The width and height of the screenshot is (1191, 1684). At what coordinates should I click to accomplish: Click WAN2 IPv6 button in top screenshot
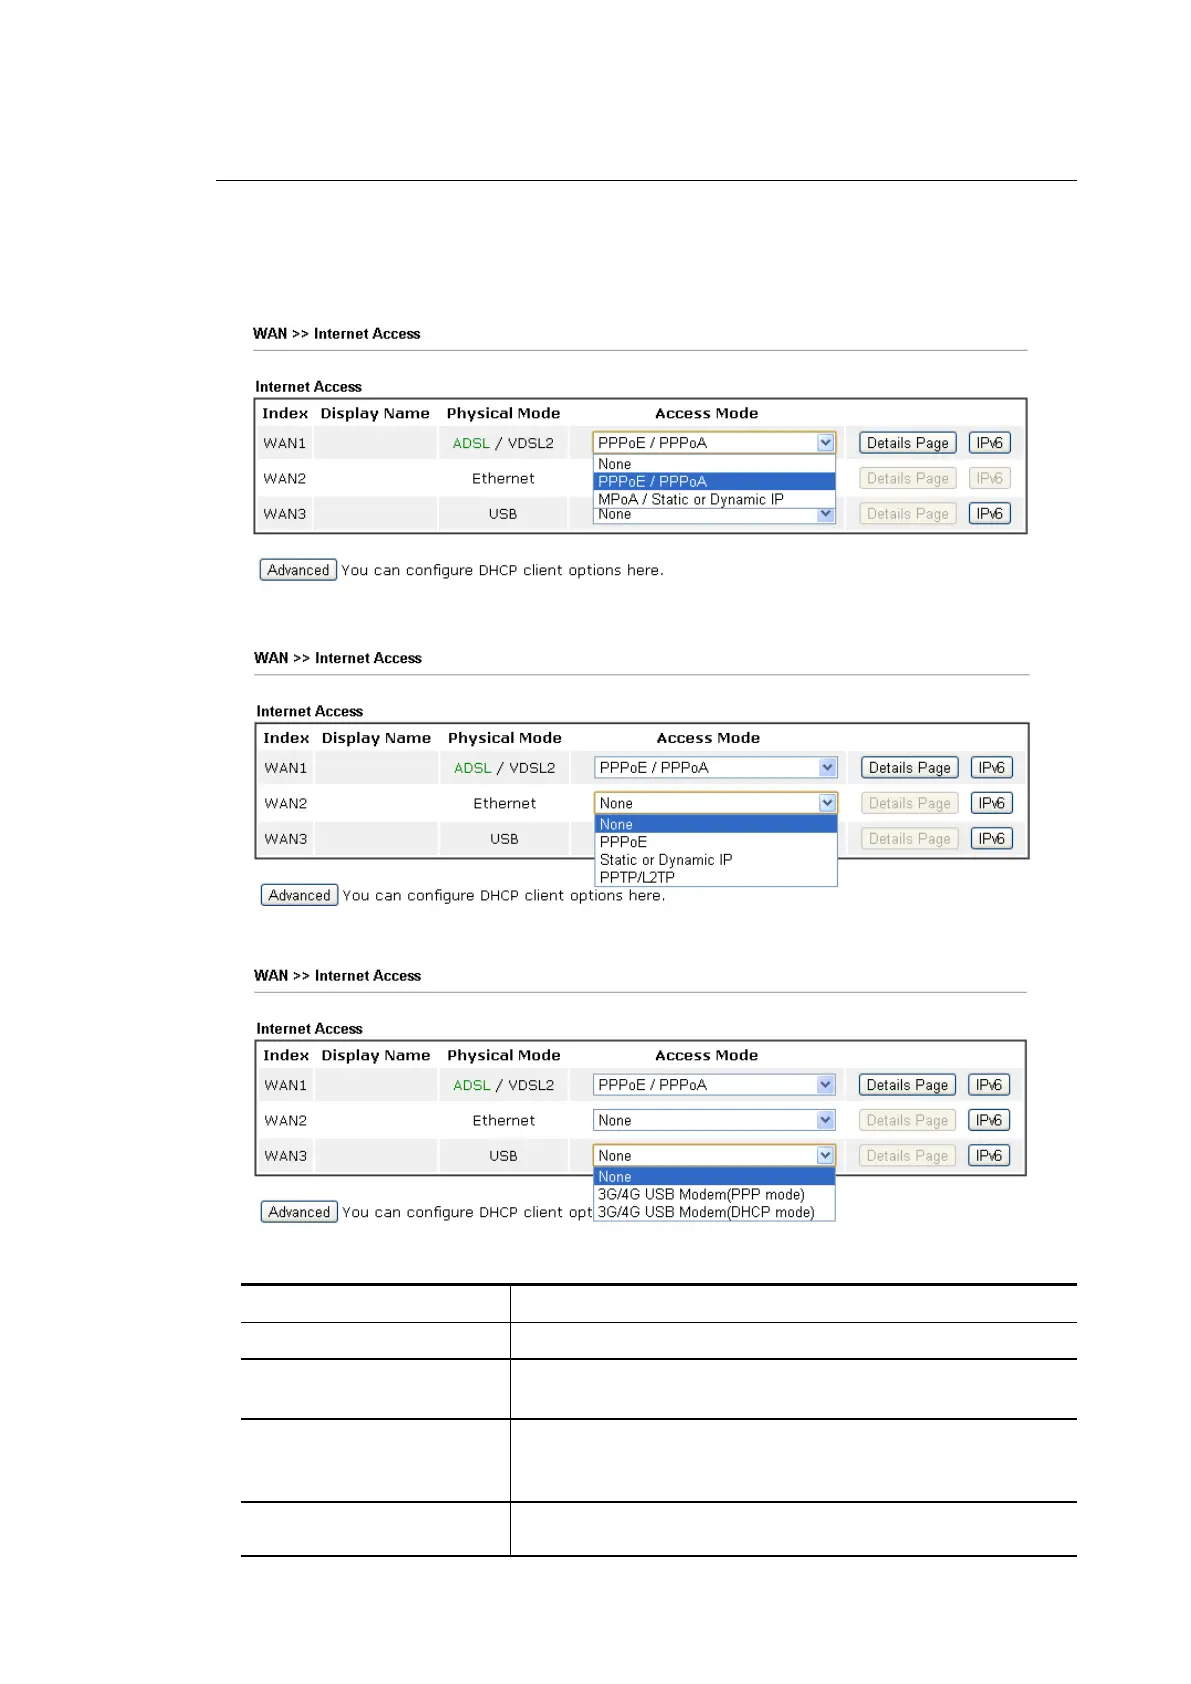coord(989,478)
